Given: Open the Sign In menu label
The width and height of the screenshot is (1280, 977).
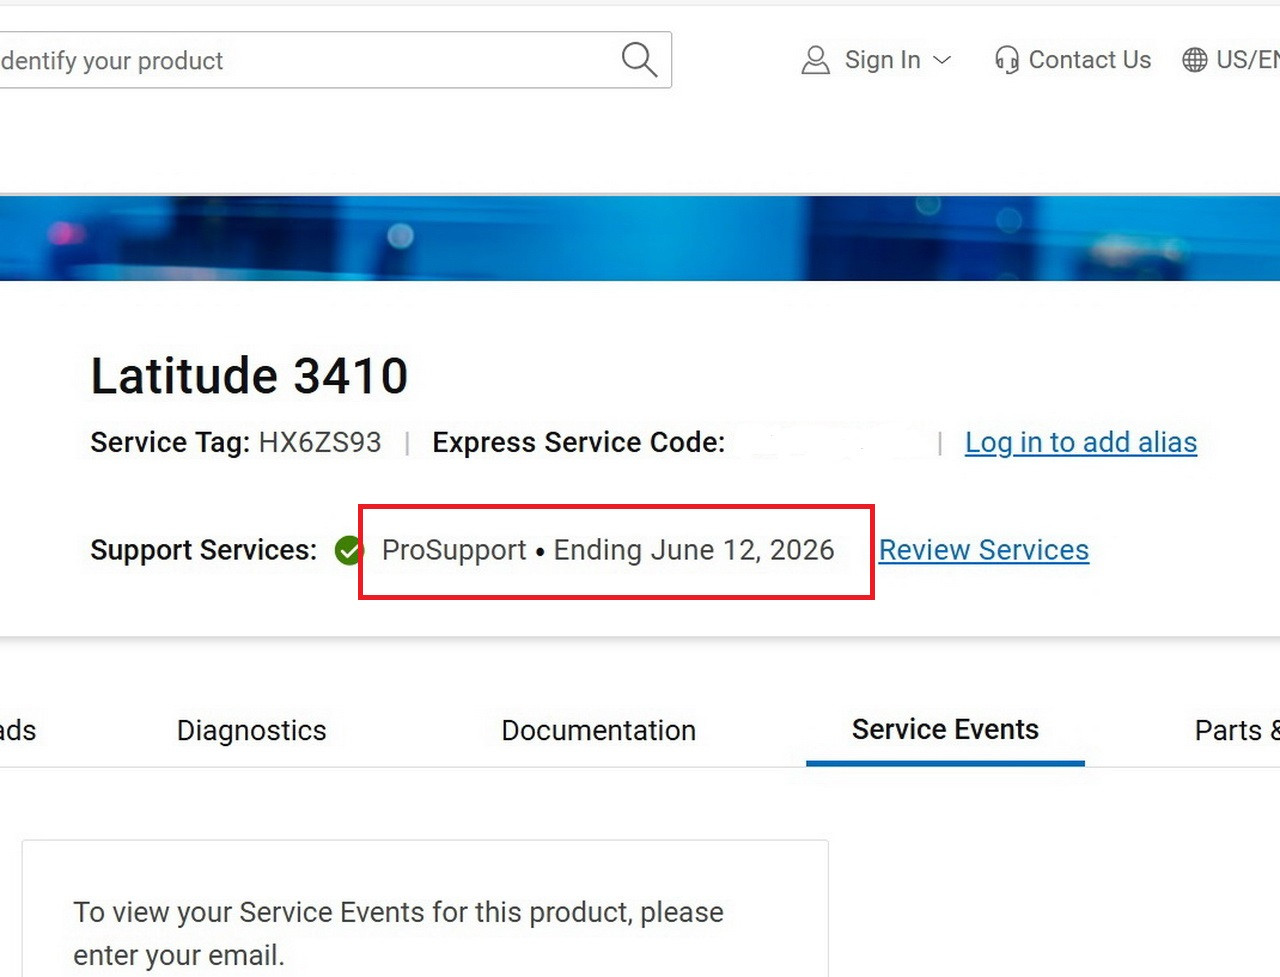Looking at the screenshot, I should pos(882,60).
